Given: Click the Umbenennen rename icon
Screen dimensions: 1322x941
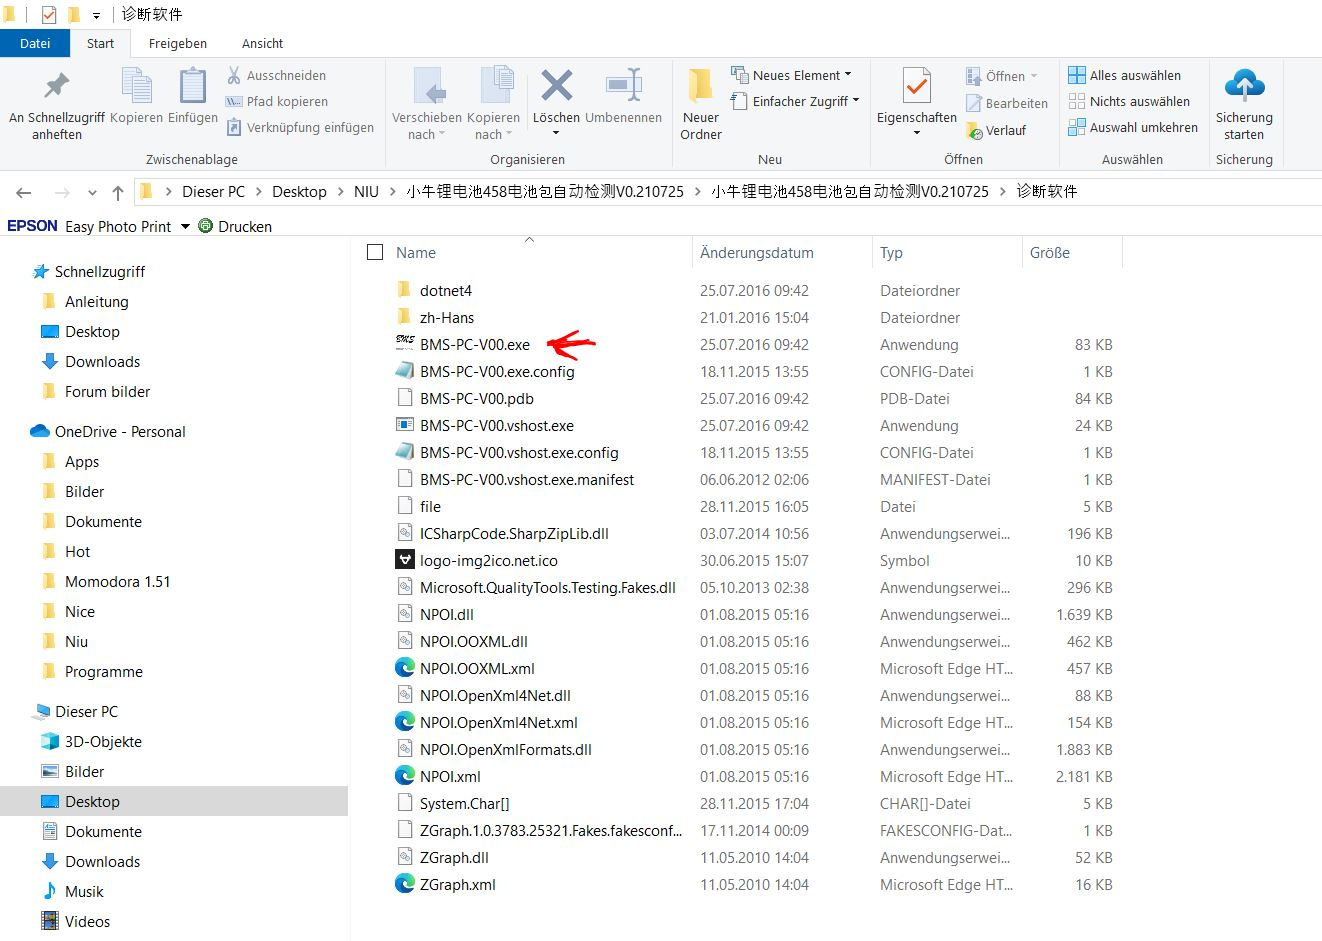Looking at the screenshot, I should (x=623, y=87).
